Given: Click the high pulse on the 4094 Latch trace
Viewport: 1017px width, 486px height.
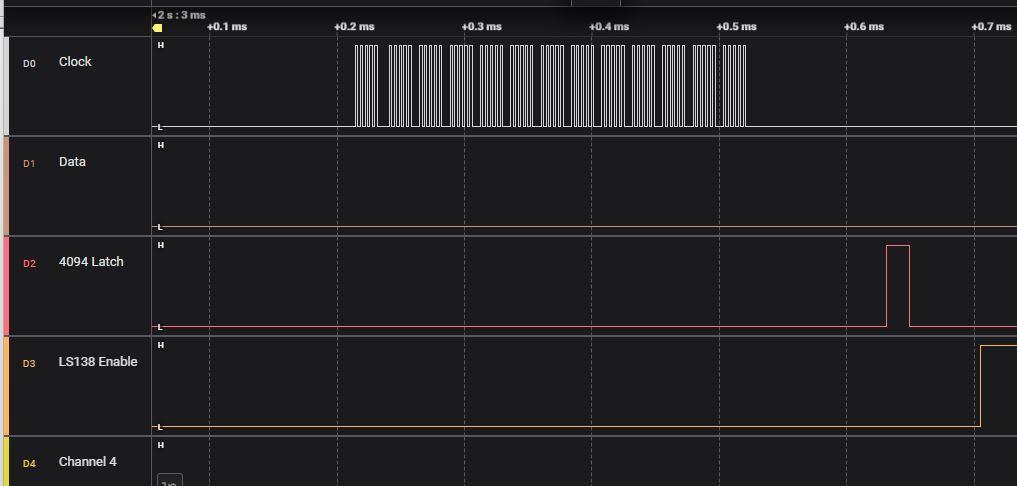Looking at the screenshot, I should point(898,285).
